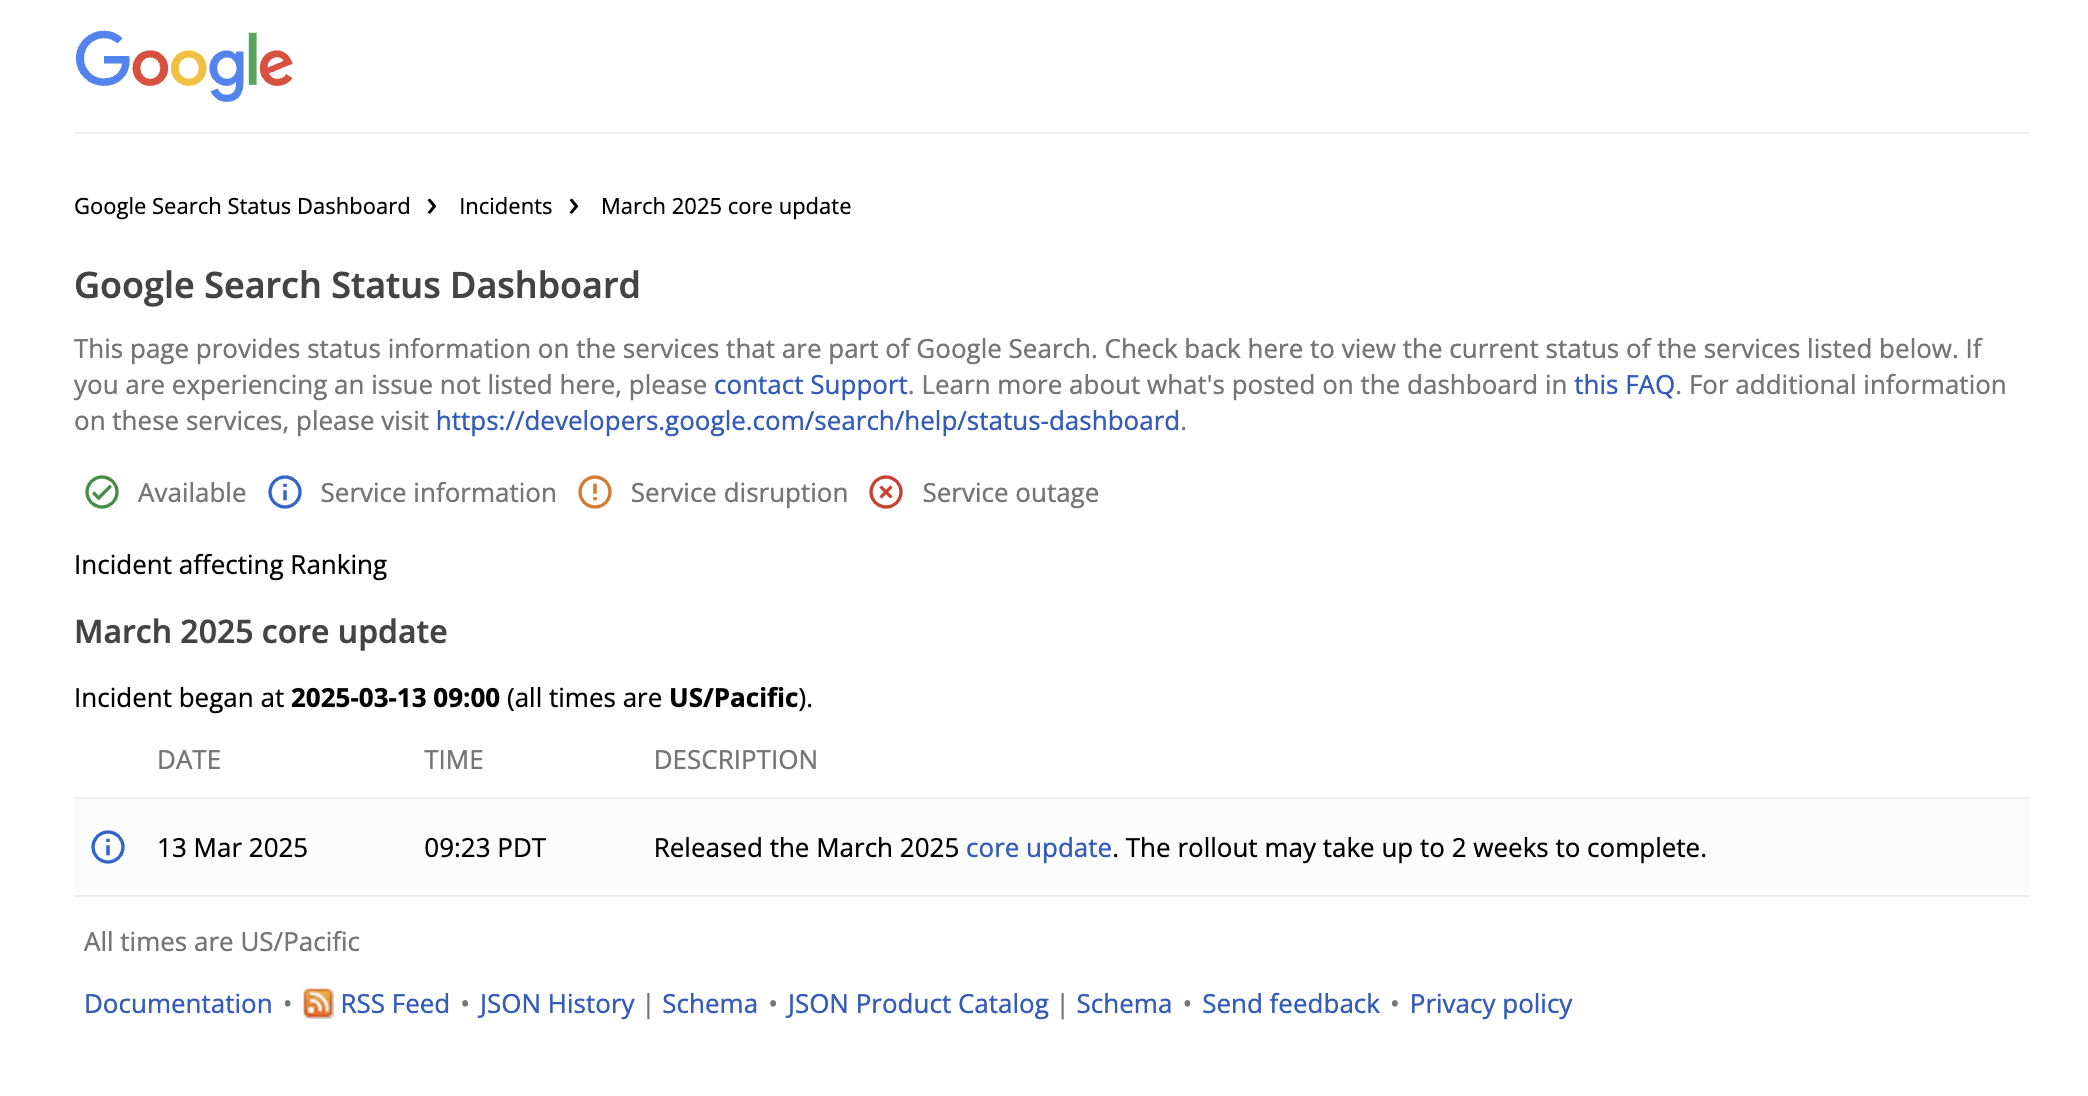Click the blue Service information legend icon
Screen dimensions: 2088x1096
[x=285, y=493]
